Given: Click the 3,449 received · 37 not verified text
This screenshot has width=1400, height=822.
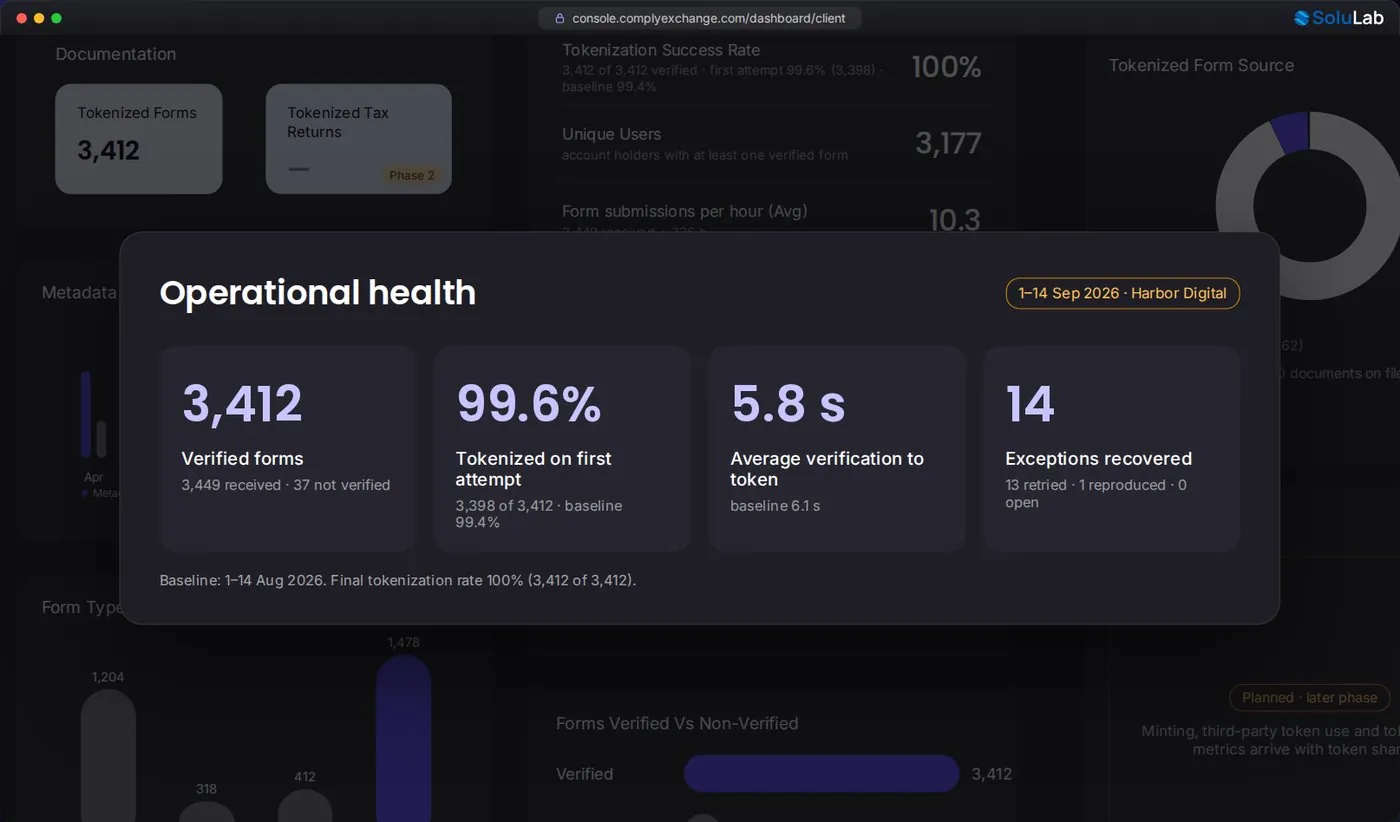Looking at the screenshot, I should (286, 485).
